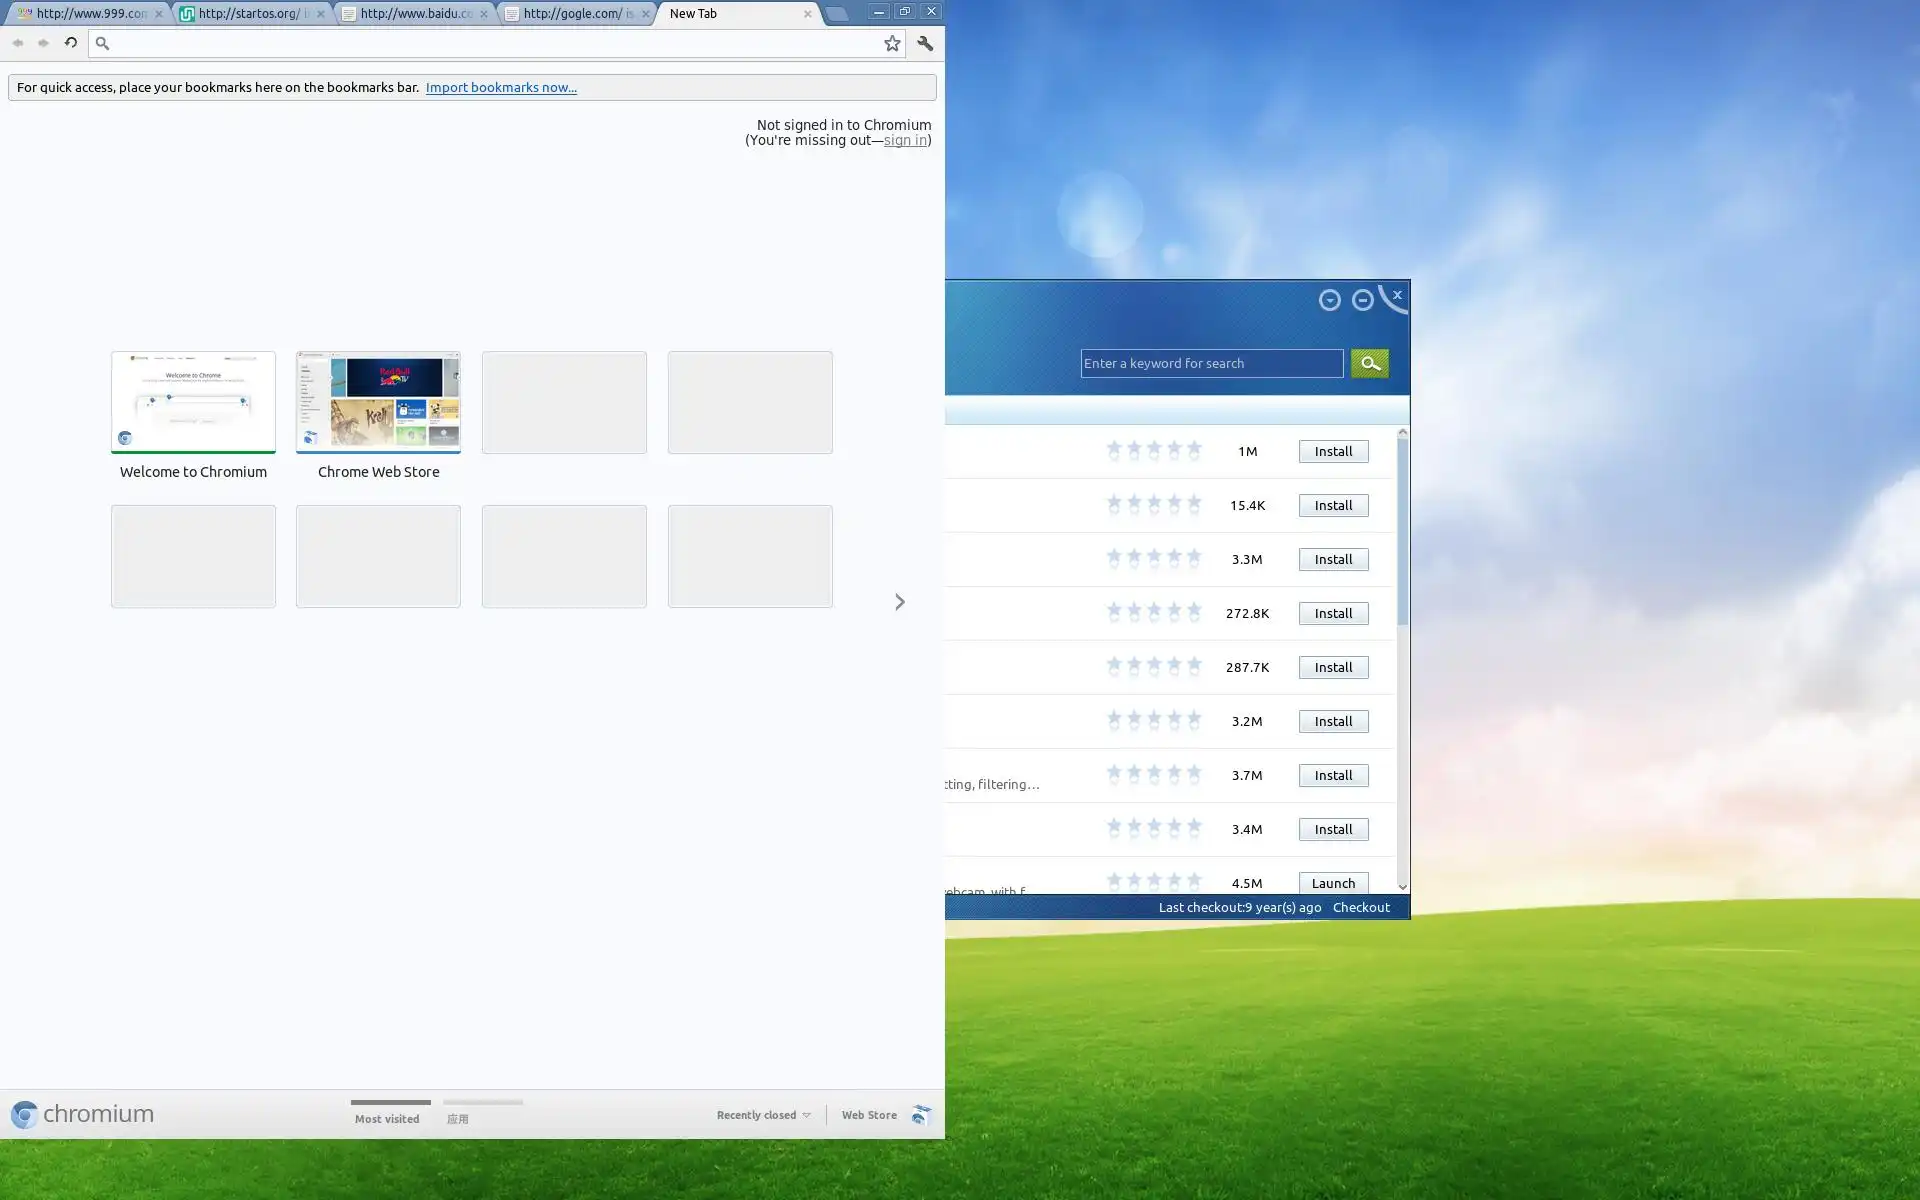
Task: Click round dropdown-arrow icon in software center
Action: (x=1329, y=300)
